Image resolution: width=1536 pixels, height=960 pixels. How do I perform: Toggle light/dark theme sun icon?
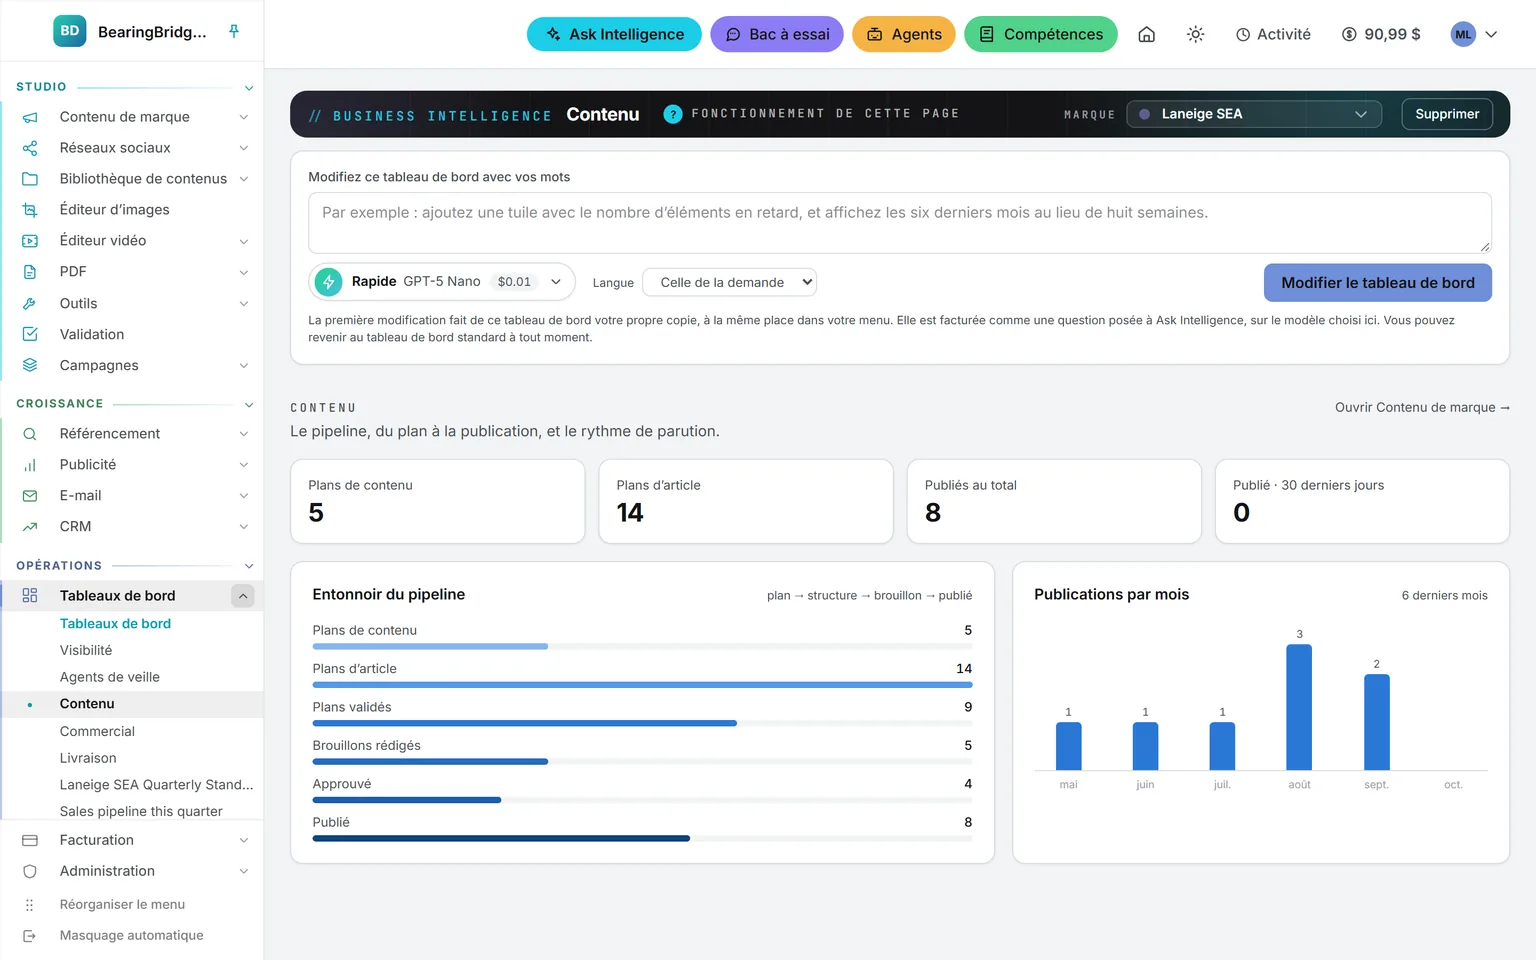(1195, 34)
